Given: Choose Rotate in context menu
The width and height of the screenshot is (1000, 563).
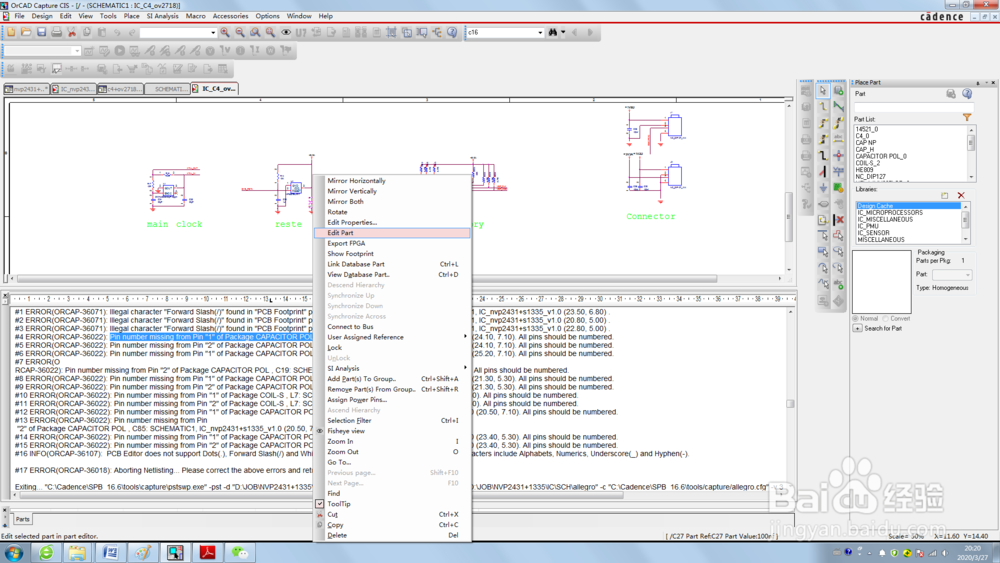Looking at the screenshot, I should (x=392, y=212).
